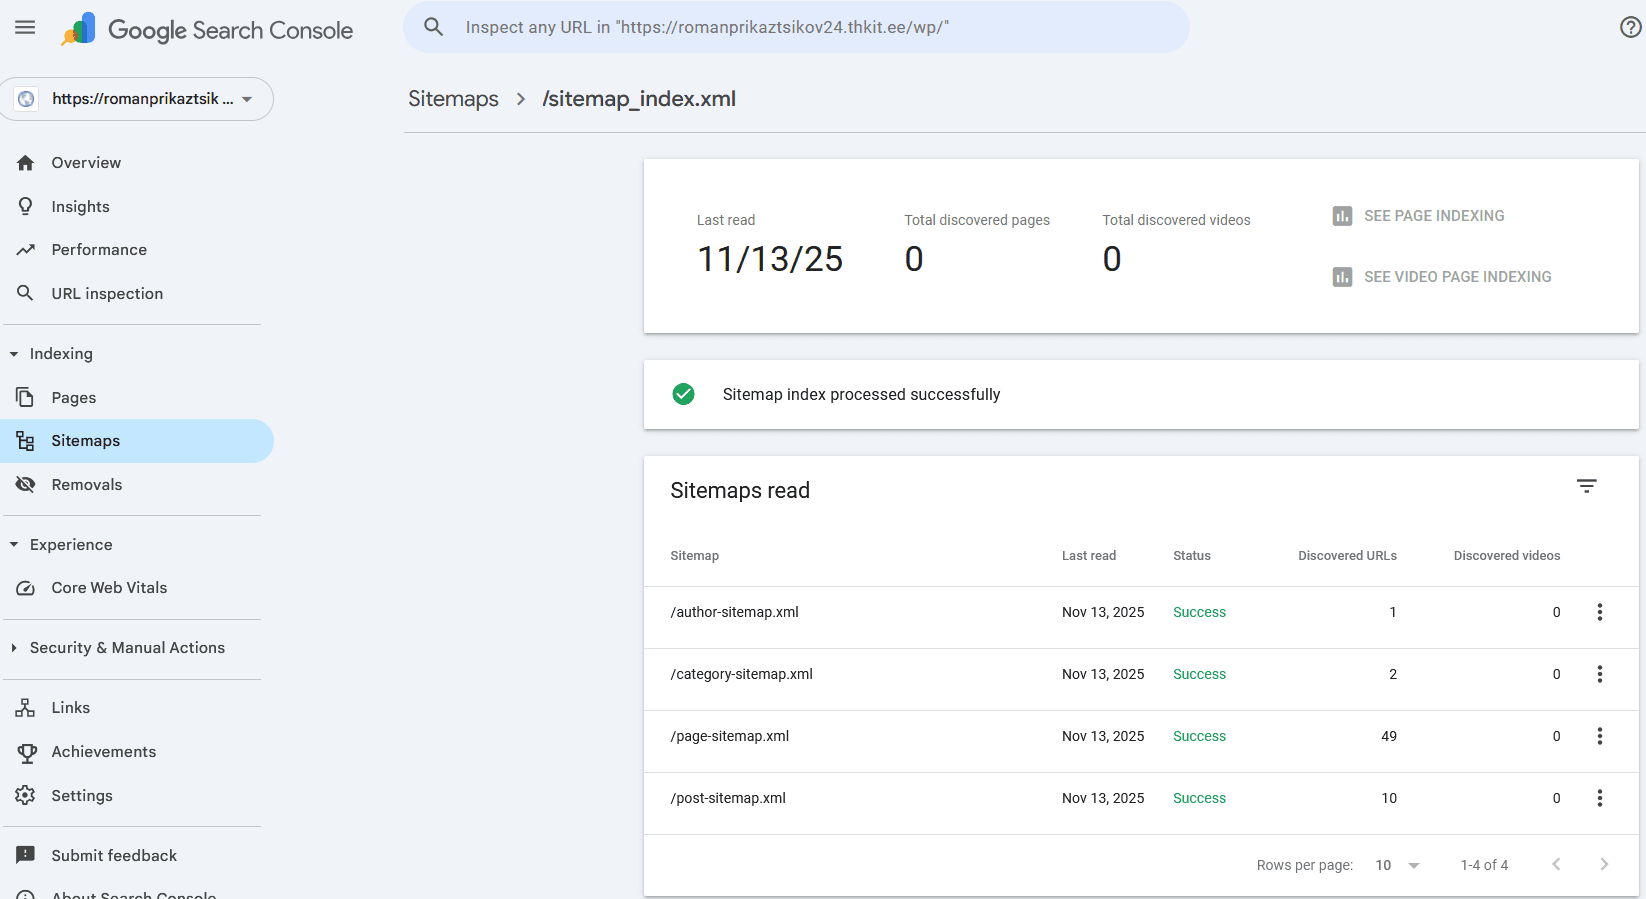Select Removals in the sidebar
Viewport: 1646px width, 899px height.
[87, 485]
